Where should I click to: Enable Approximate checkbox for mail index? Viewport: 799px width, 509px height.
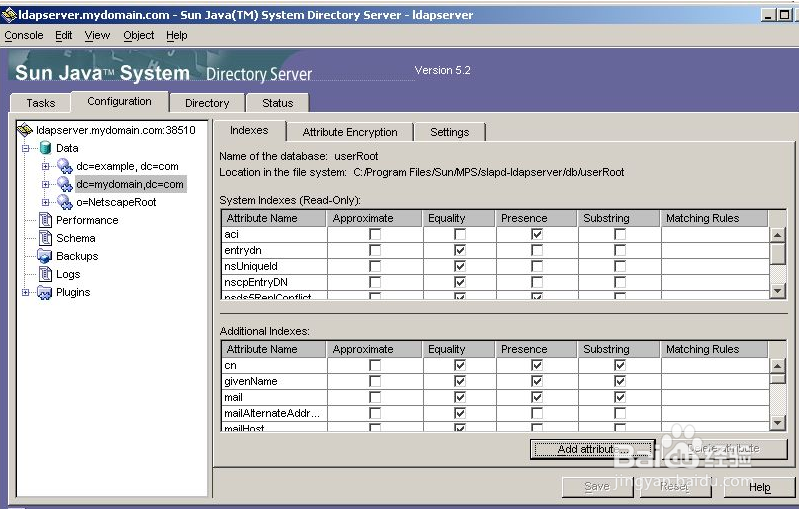click(x=375, y=397)
